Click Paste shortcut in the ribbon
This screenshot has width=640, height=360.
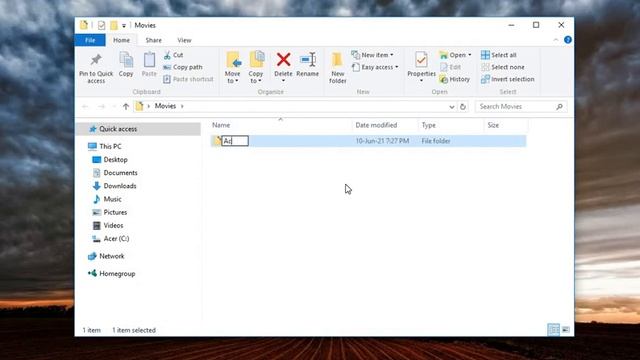click(x=188, y=79)
